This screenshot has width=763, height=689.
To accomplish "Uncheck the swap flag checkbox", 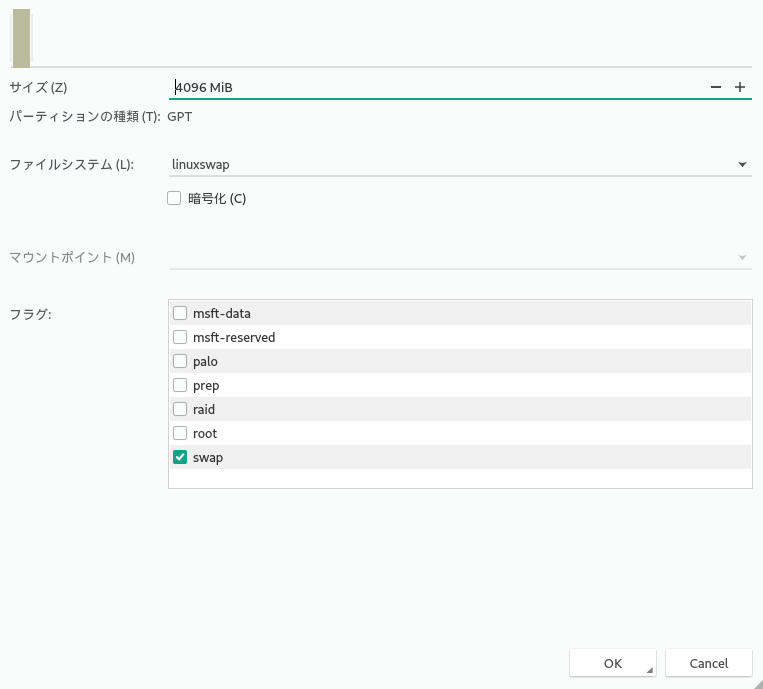I will tap(180, 457).
